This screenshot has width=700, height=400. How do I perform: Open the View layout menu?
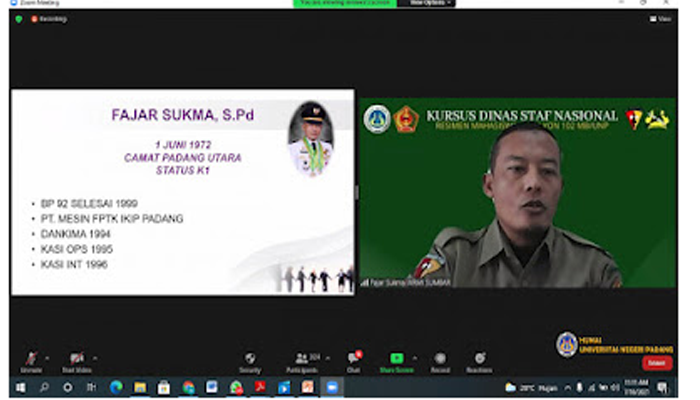pyautogui.click(x=661, y=18)
